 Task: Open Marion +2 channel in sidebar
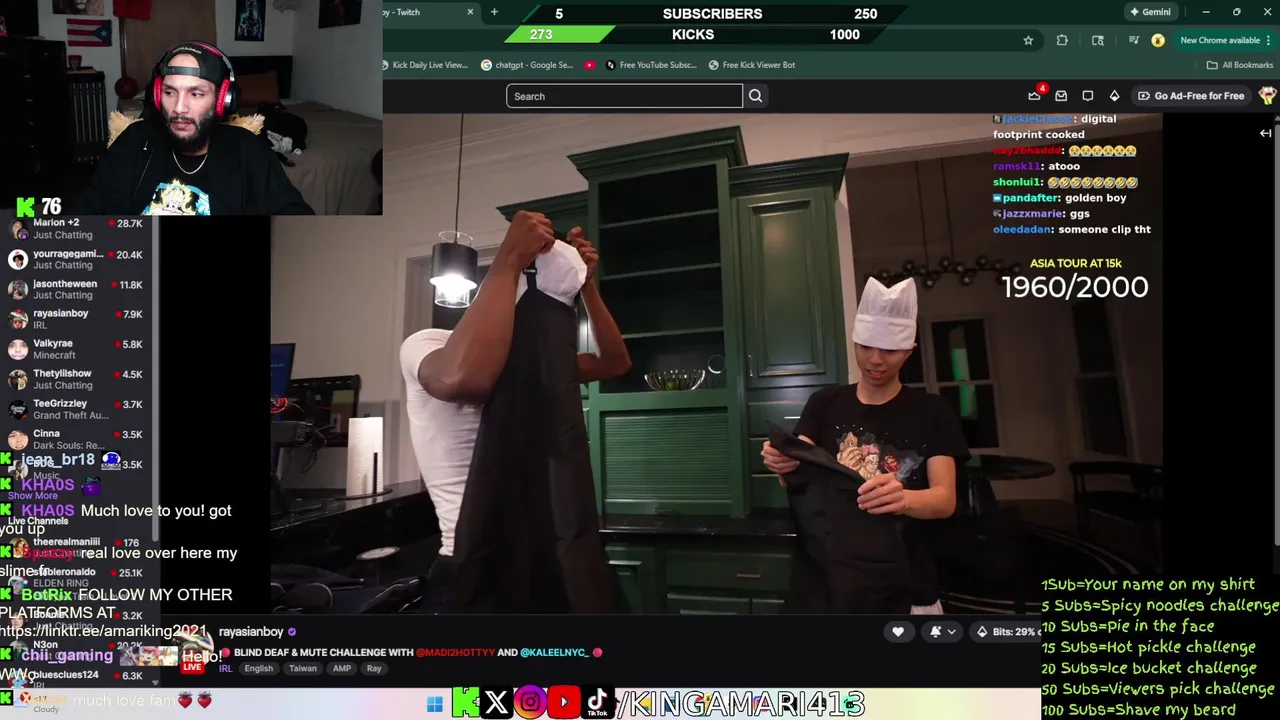76,229
